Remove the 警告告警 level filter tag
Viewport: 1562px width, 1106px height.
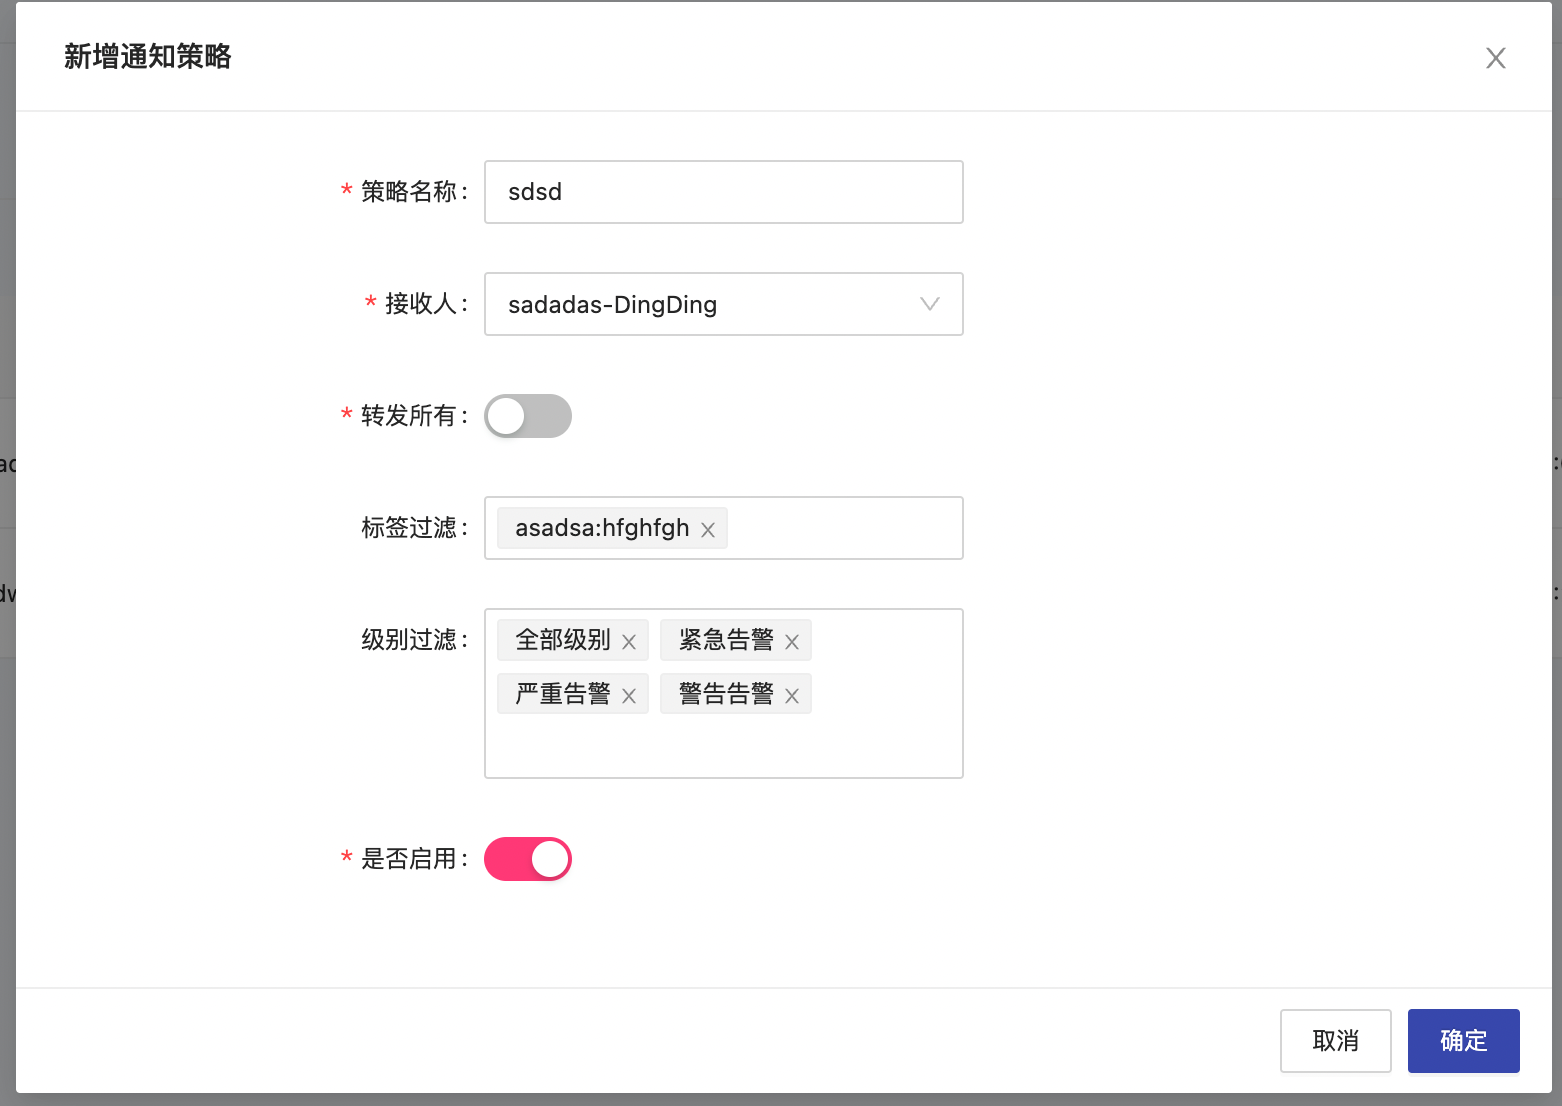point(792,694)
